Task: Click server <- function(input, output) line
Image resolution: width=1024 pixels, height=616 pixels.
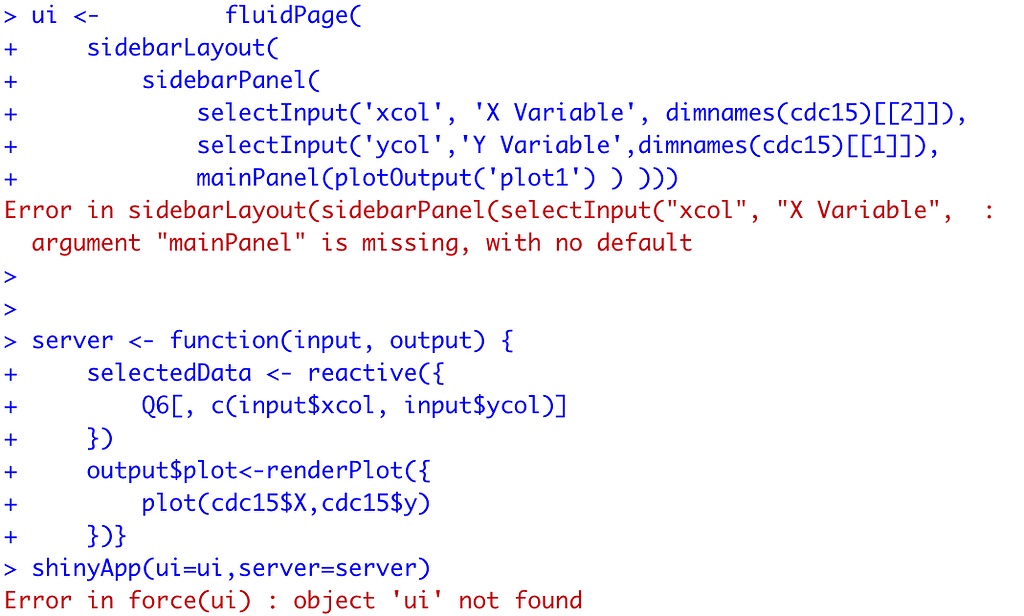Action: (272, 341)
